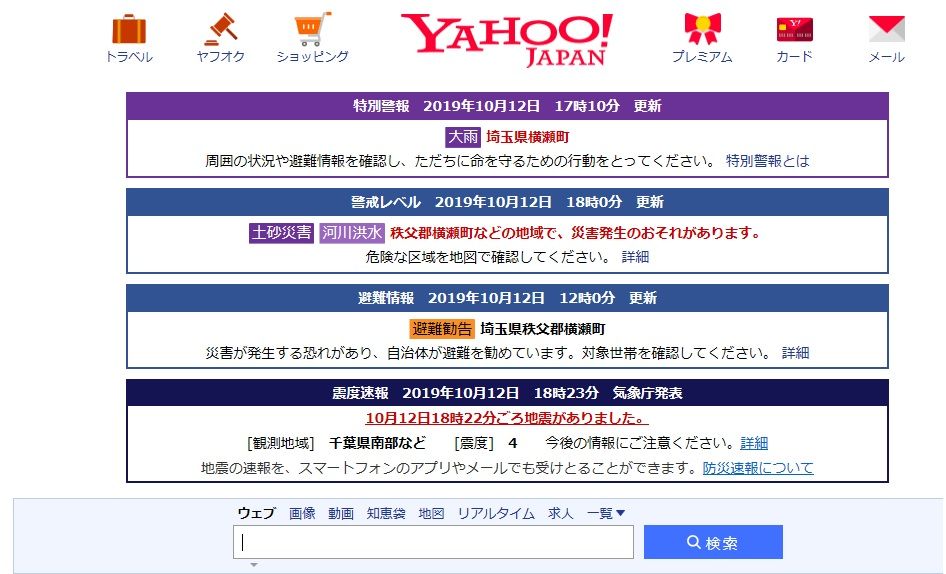The image size is (946, 574).
Task: Click the 河川洪水 warning tag
Action: pos(352,233)
